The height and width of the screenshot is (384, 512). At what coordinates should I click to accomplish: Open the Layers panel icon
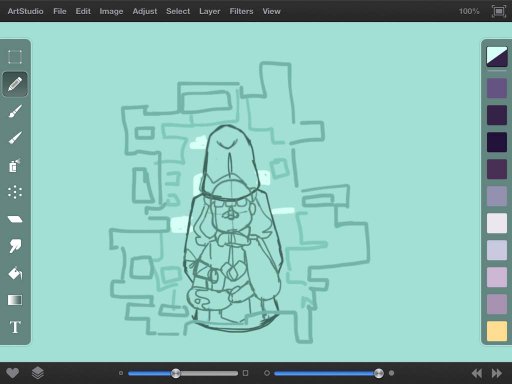click(38, 373)
